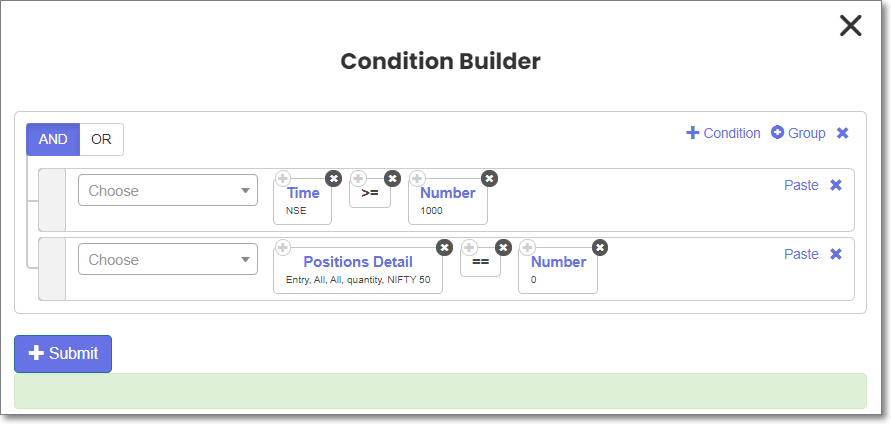Remove the Number 0 block
891x424 pixels.
click(599, 247)
